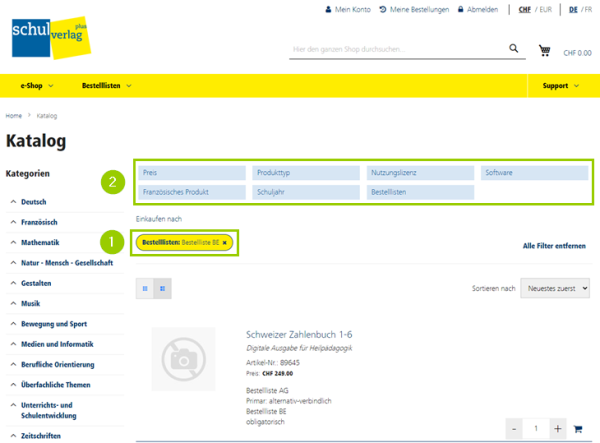Screen dimensions: 600x443
Task: Open the shopping cart icon
Action: tap(545, 50)
